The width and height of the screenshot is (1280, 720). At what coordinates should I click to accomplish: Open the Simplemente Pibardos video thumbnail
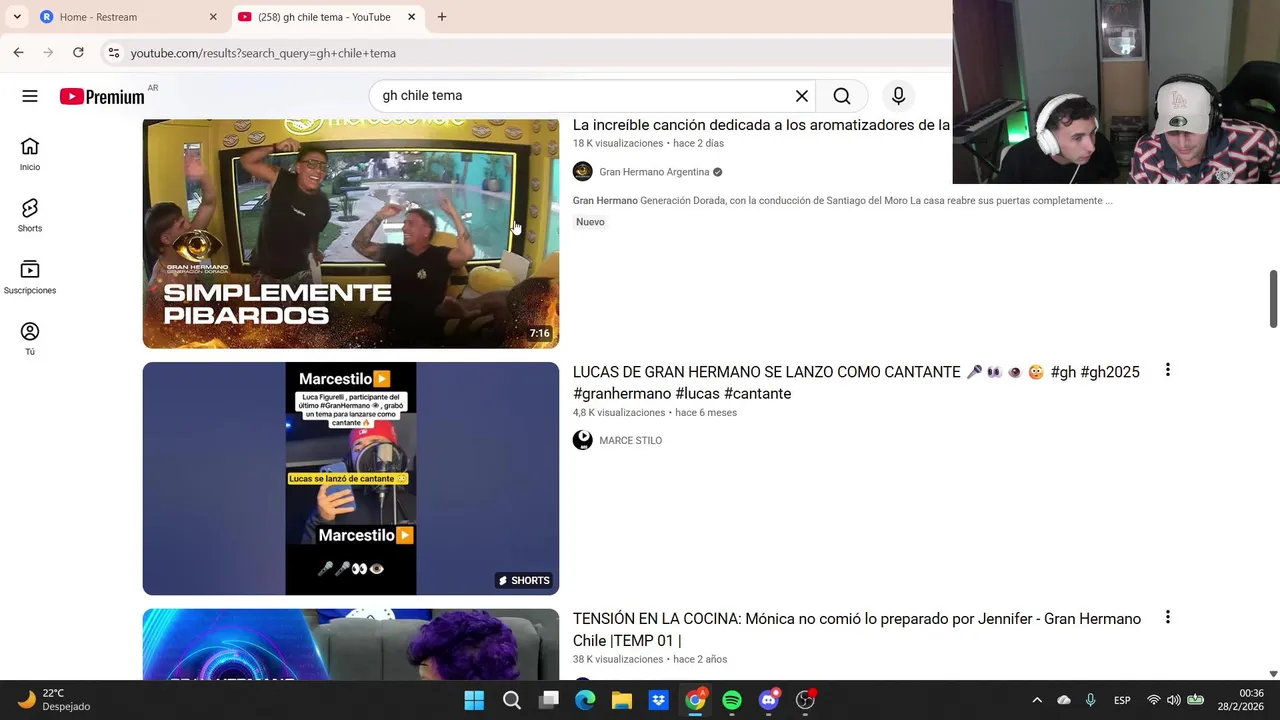tap(351, 233)
